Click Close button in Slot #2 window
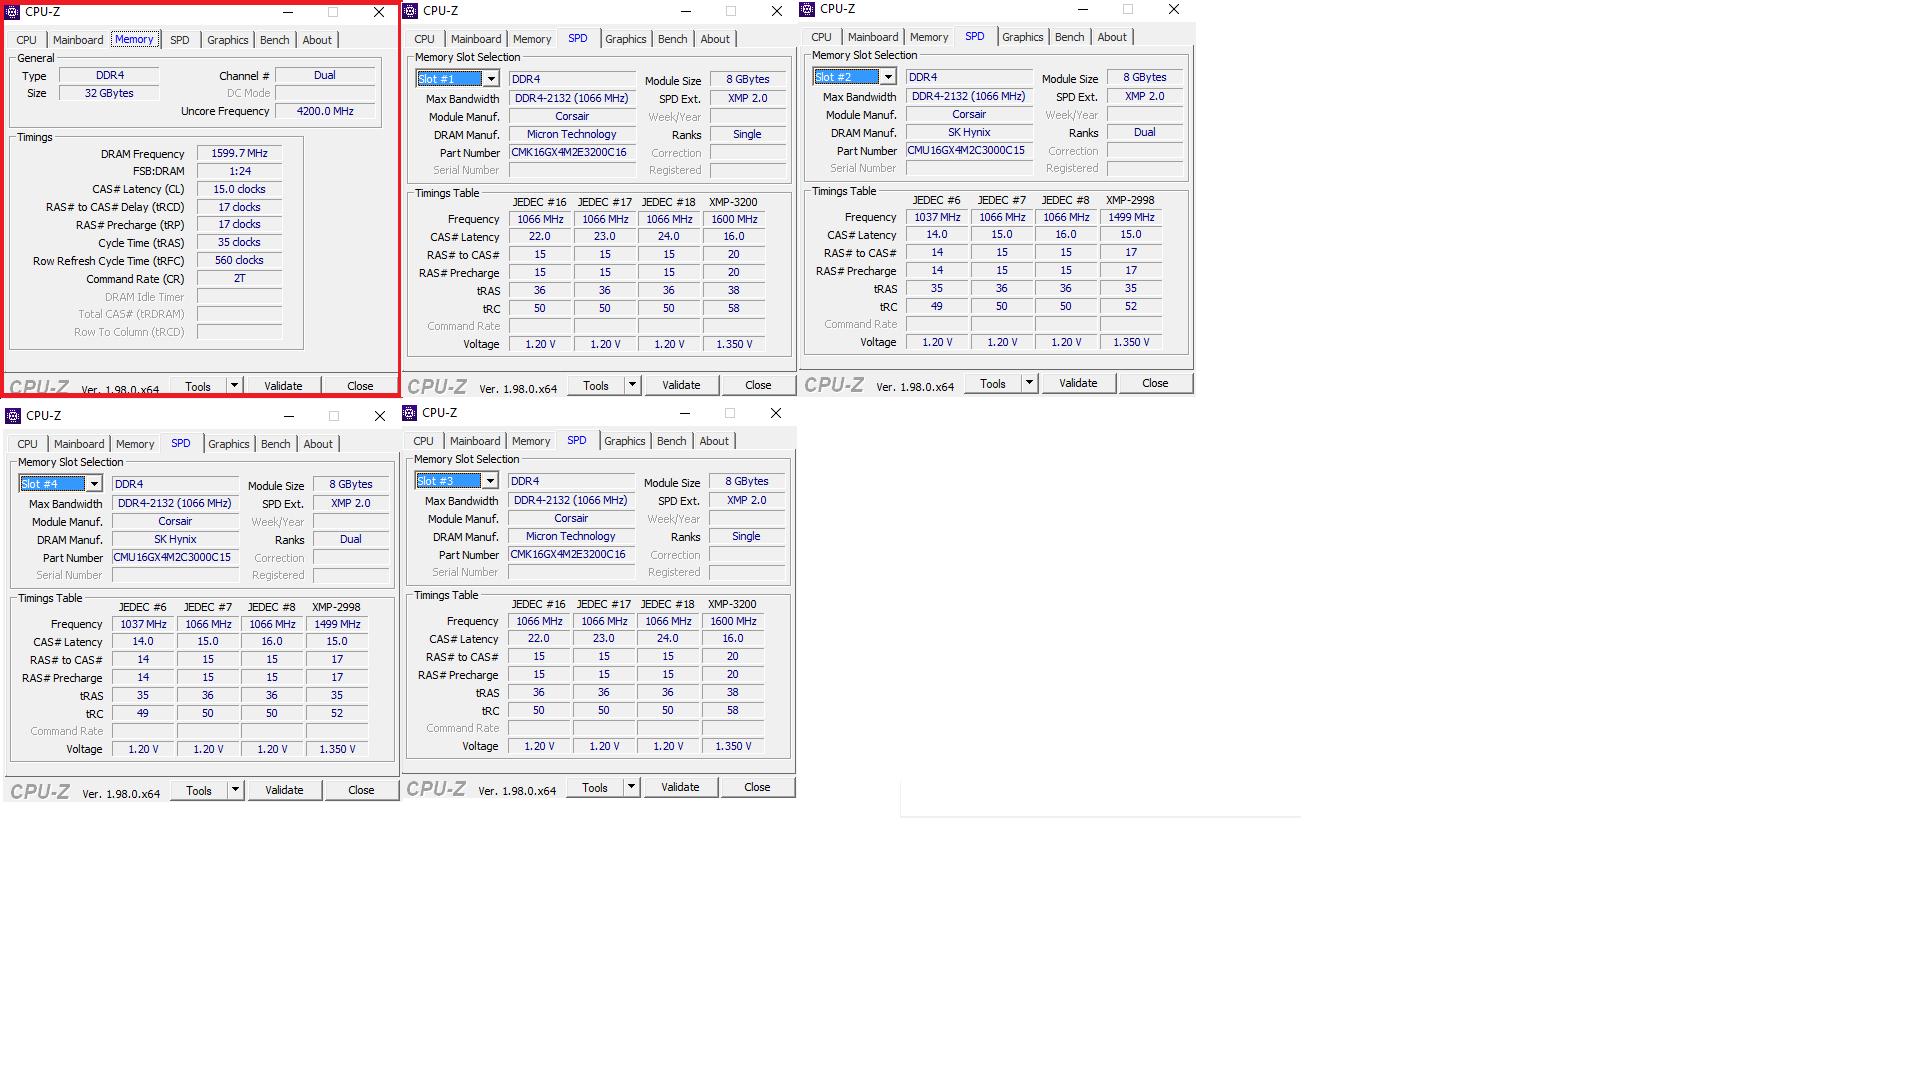1920x1080 pixels. tap(1155, 383)
